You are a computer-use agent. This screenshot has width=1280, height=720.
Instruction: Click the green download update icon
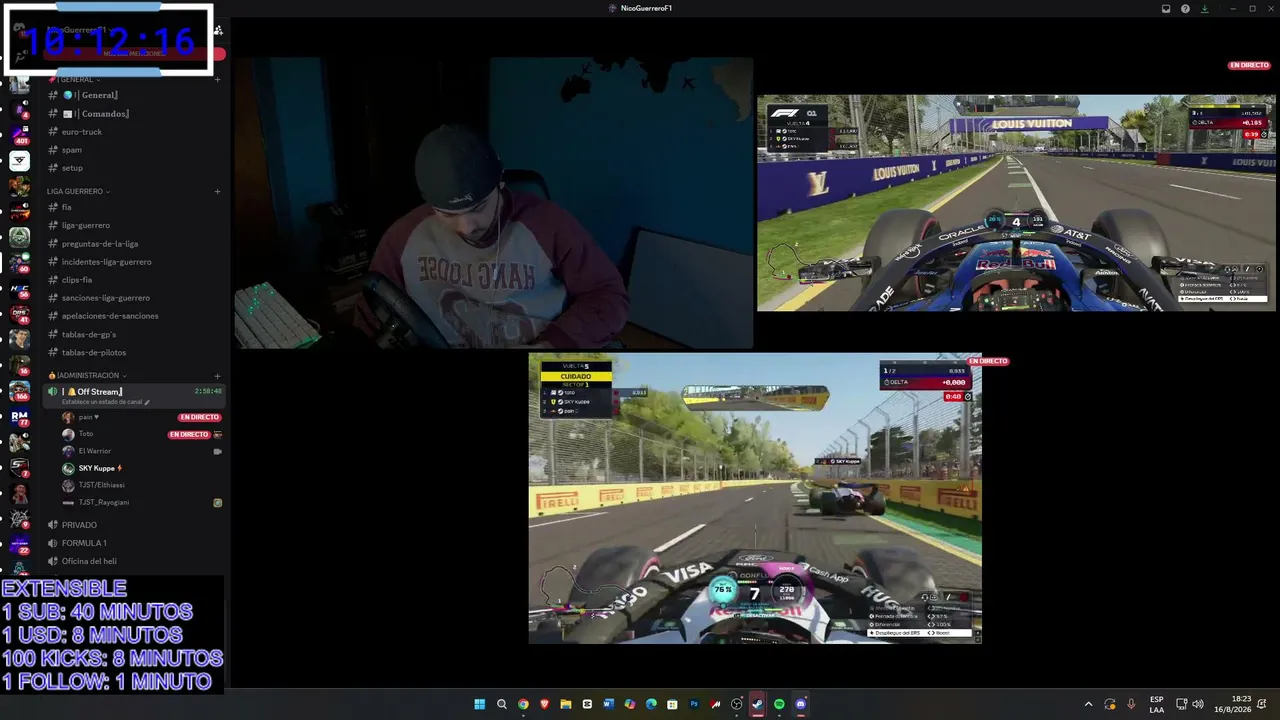pyautogui.click(x=1204, y=8)
